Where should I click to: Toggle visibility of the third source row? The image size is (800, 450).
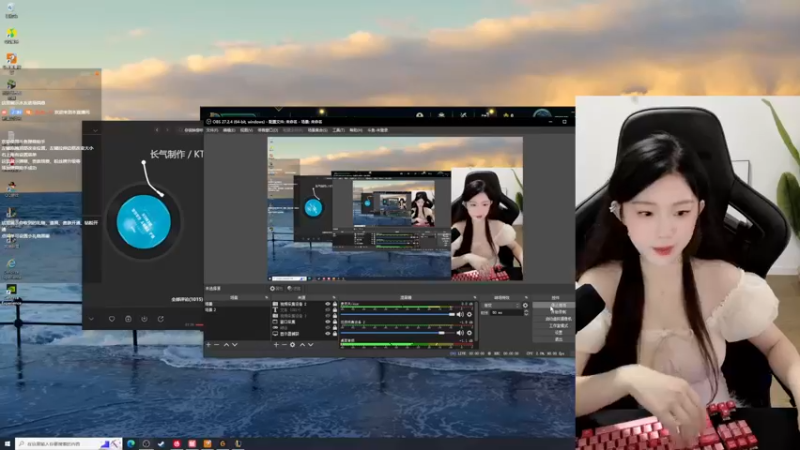328,316
